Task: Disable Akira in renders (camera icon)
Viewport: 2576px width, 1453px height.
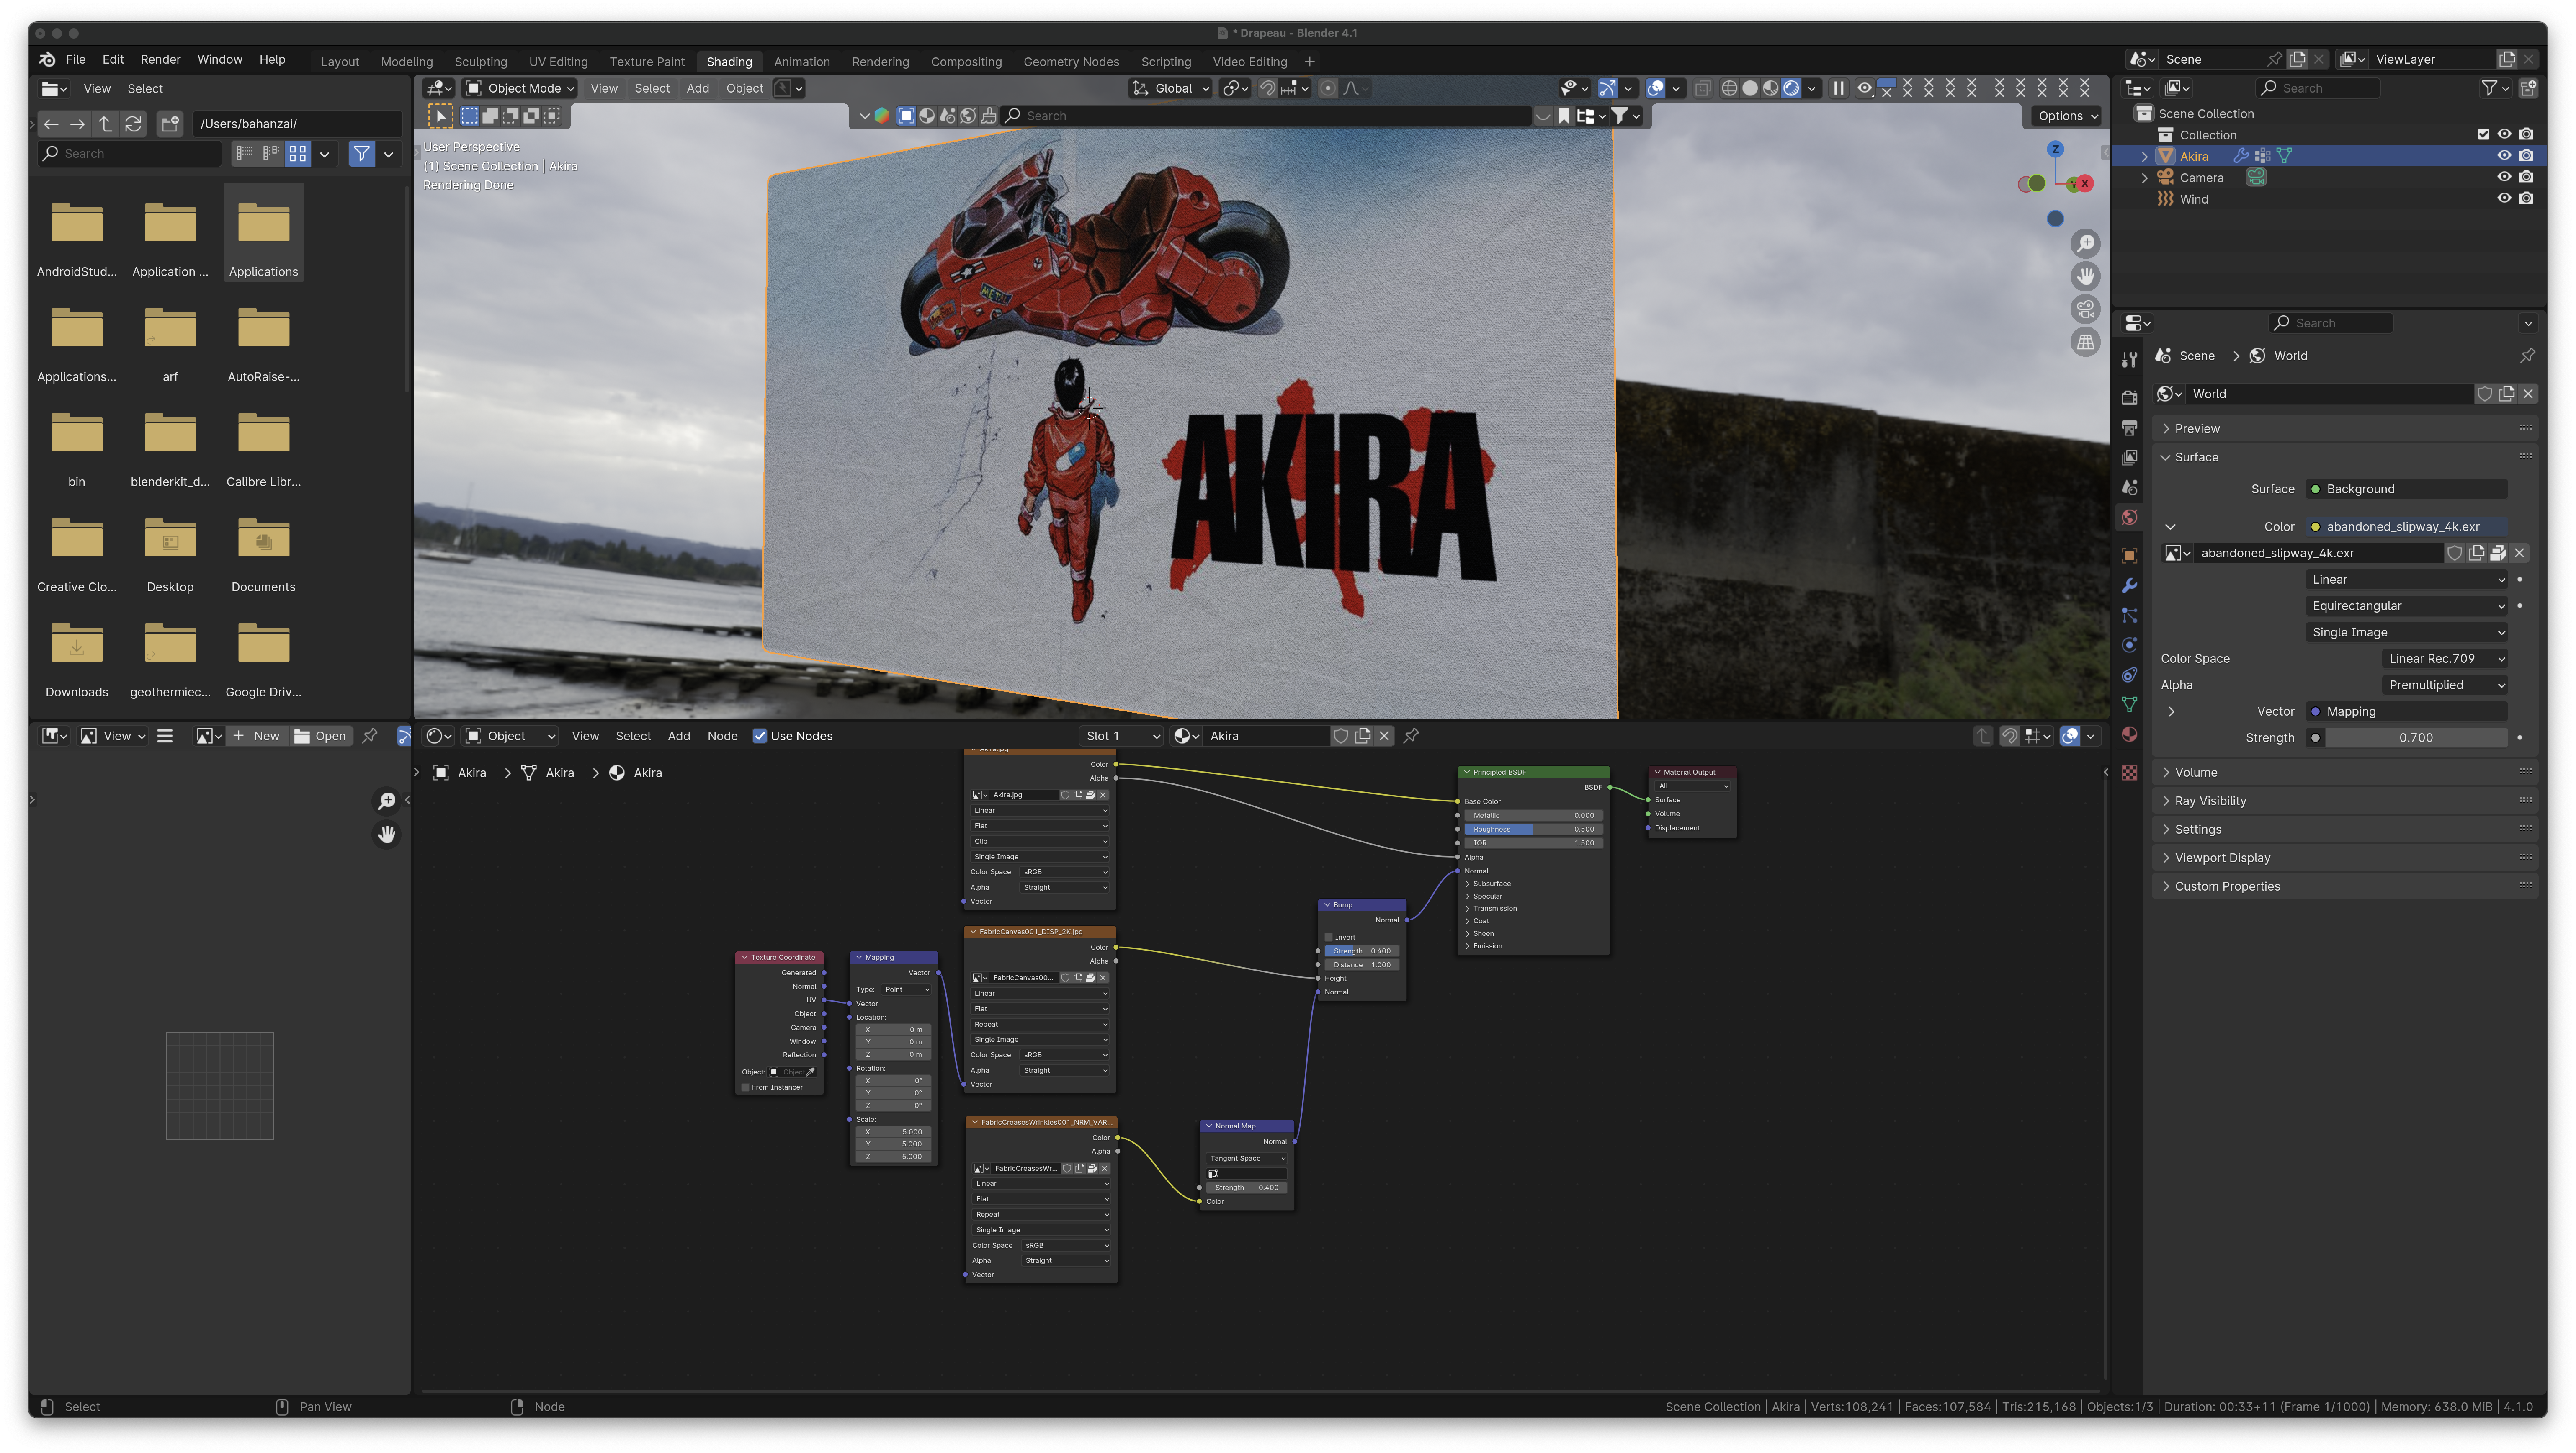Action: [x=2526, y=156]
